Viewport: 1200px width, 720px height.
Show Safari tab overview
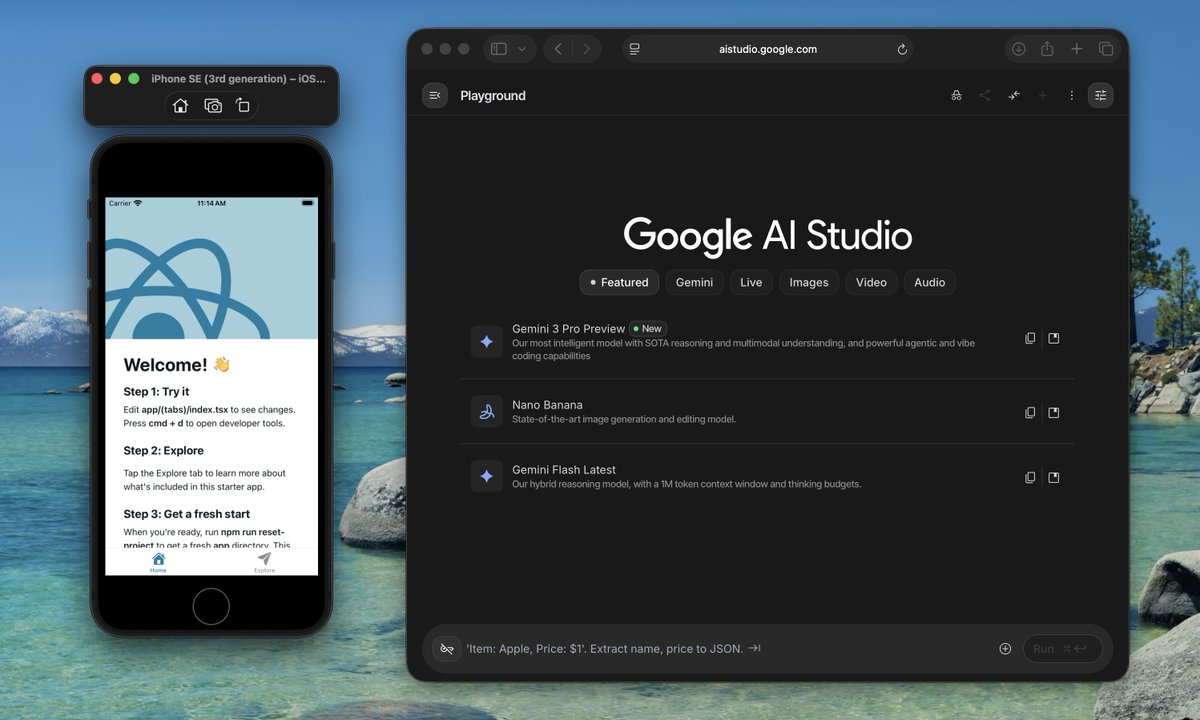(1105, 49)
